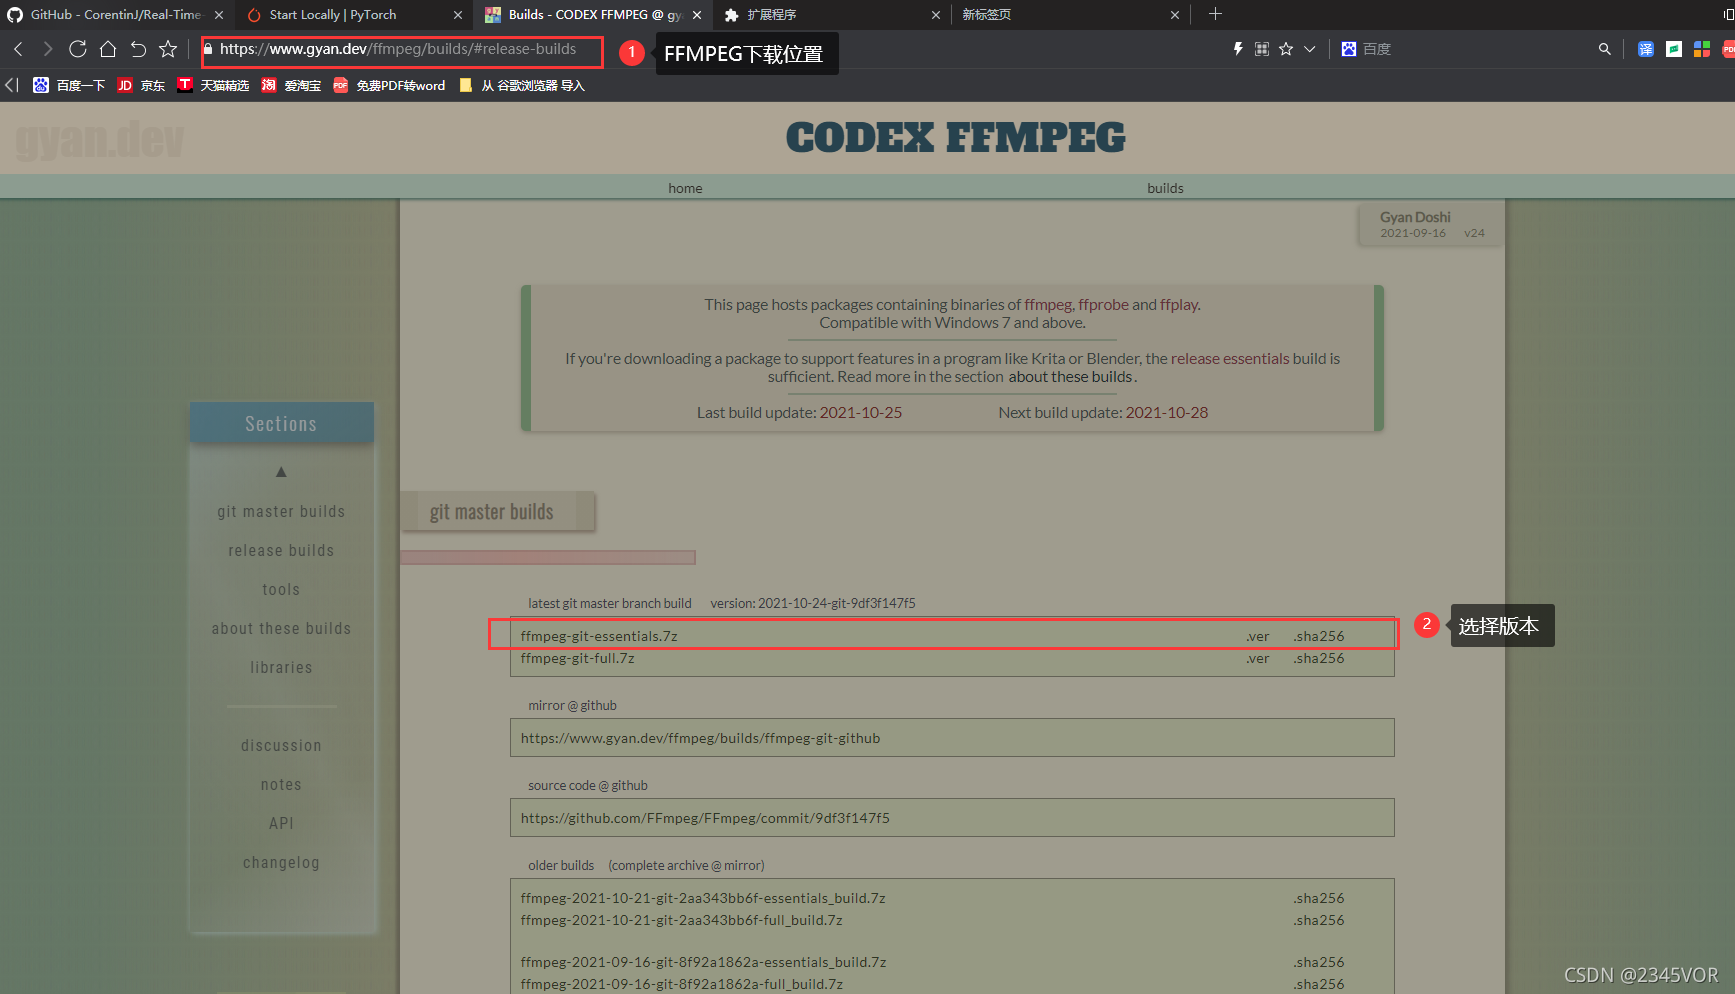
Task: Click the favorites star right of the address bar
Action: pyautogui.click(x=1286, y=49)
